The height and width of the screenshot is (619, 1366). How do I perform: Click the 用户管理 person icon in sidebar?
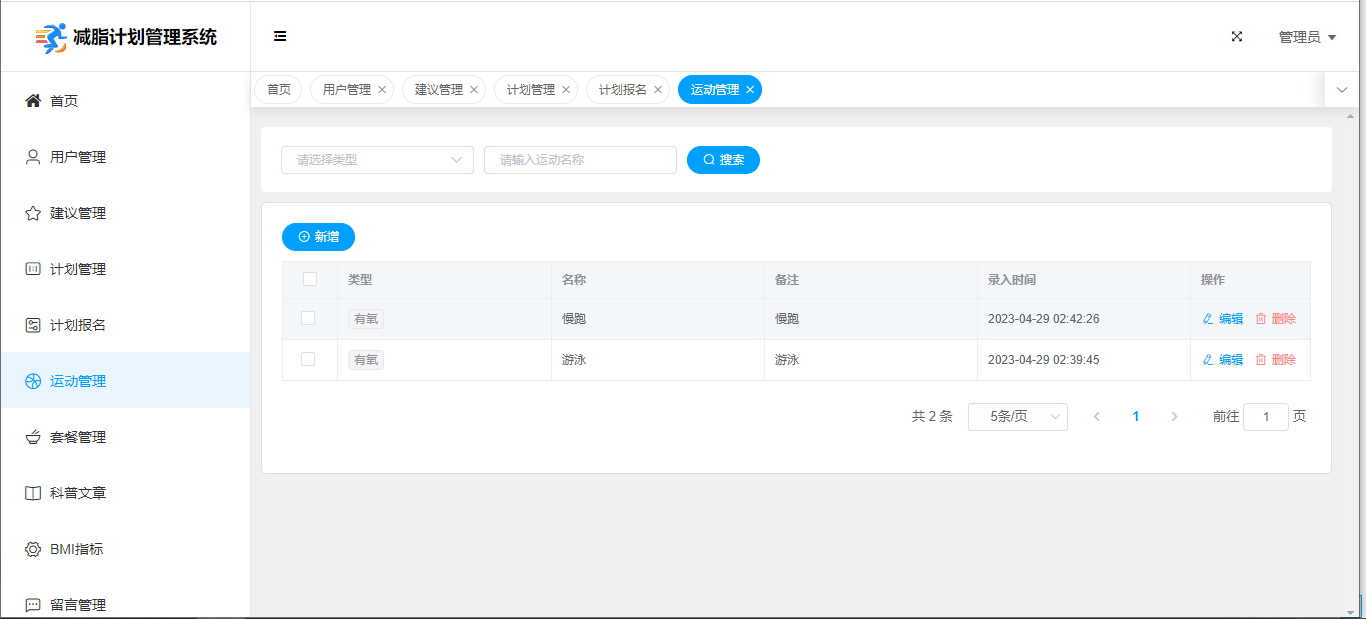33,156
